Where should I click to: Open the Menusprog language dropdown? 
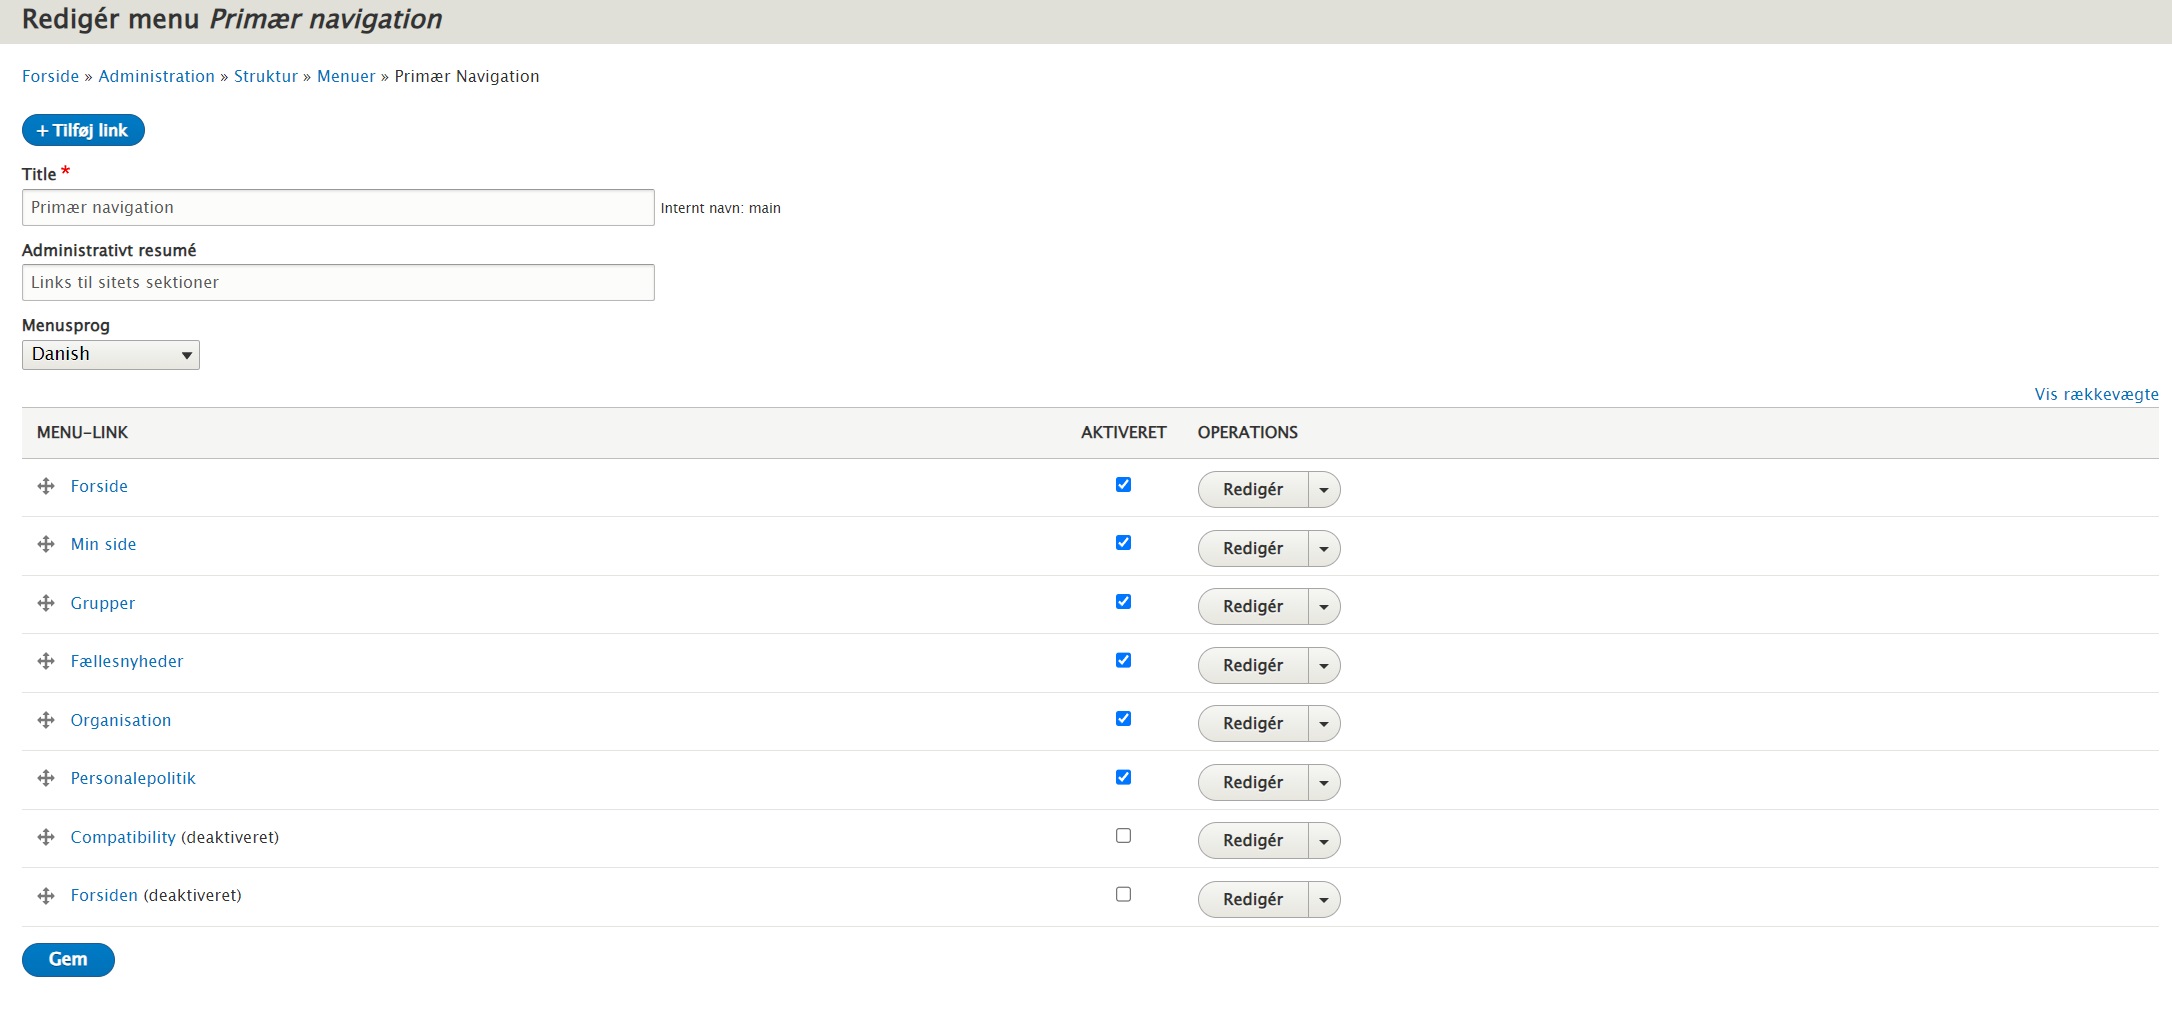(110, 355)
